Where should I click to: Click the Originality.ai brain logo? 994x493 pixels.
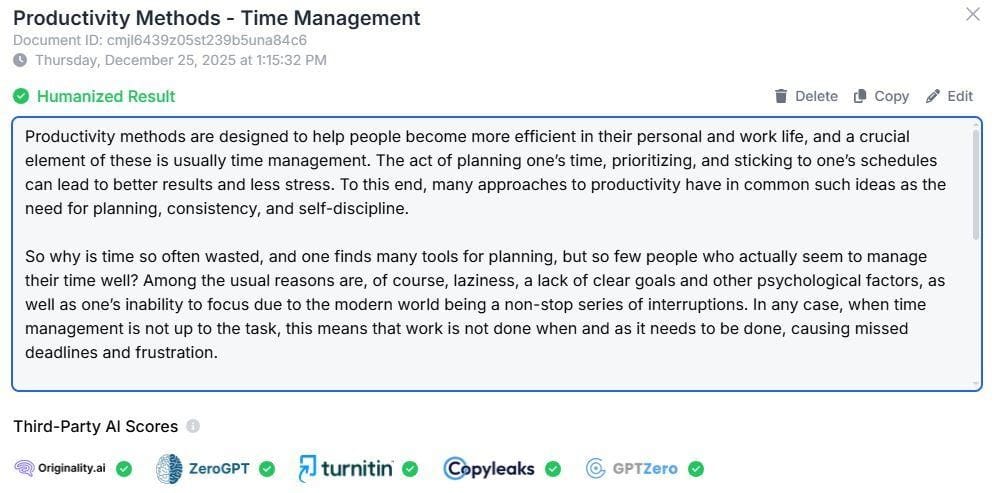(x=24, y=469)
